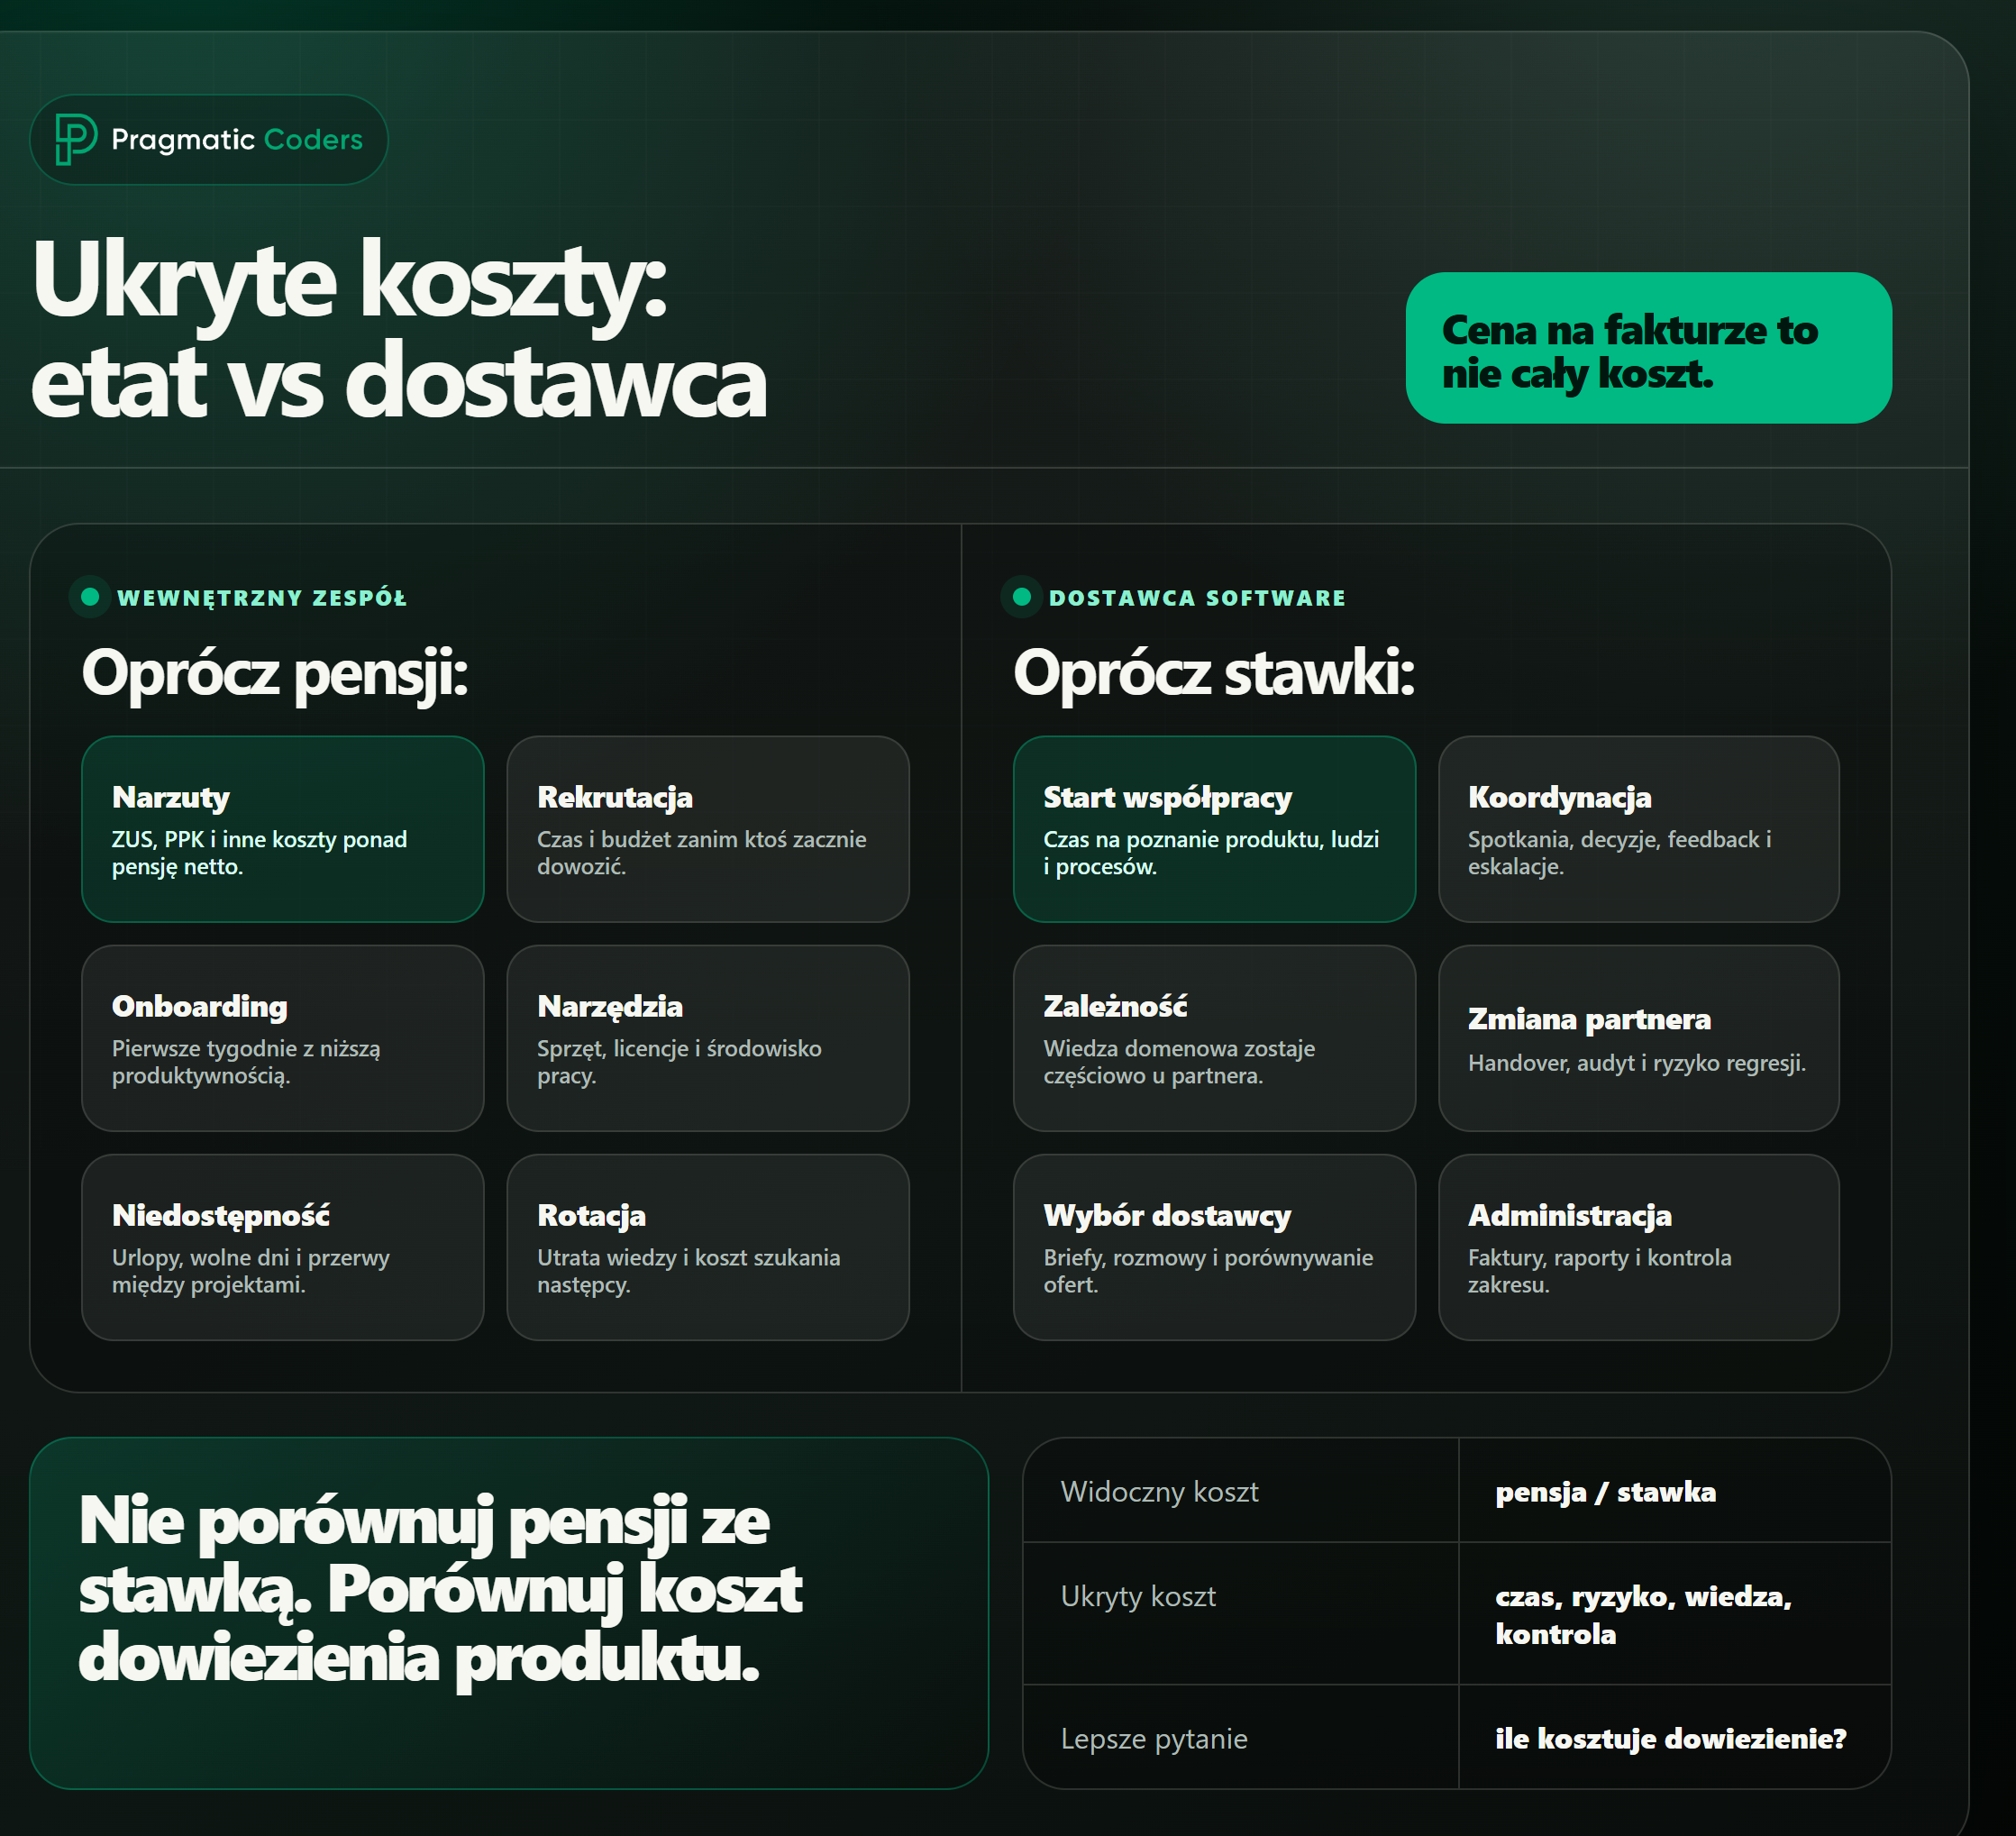Image resolution: width=2016 pixels, height=1836 pixels.
Task: Click 'Czas na poznanie produktu, ludzi' text
Action: pos(1211,853)
